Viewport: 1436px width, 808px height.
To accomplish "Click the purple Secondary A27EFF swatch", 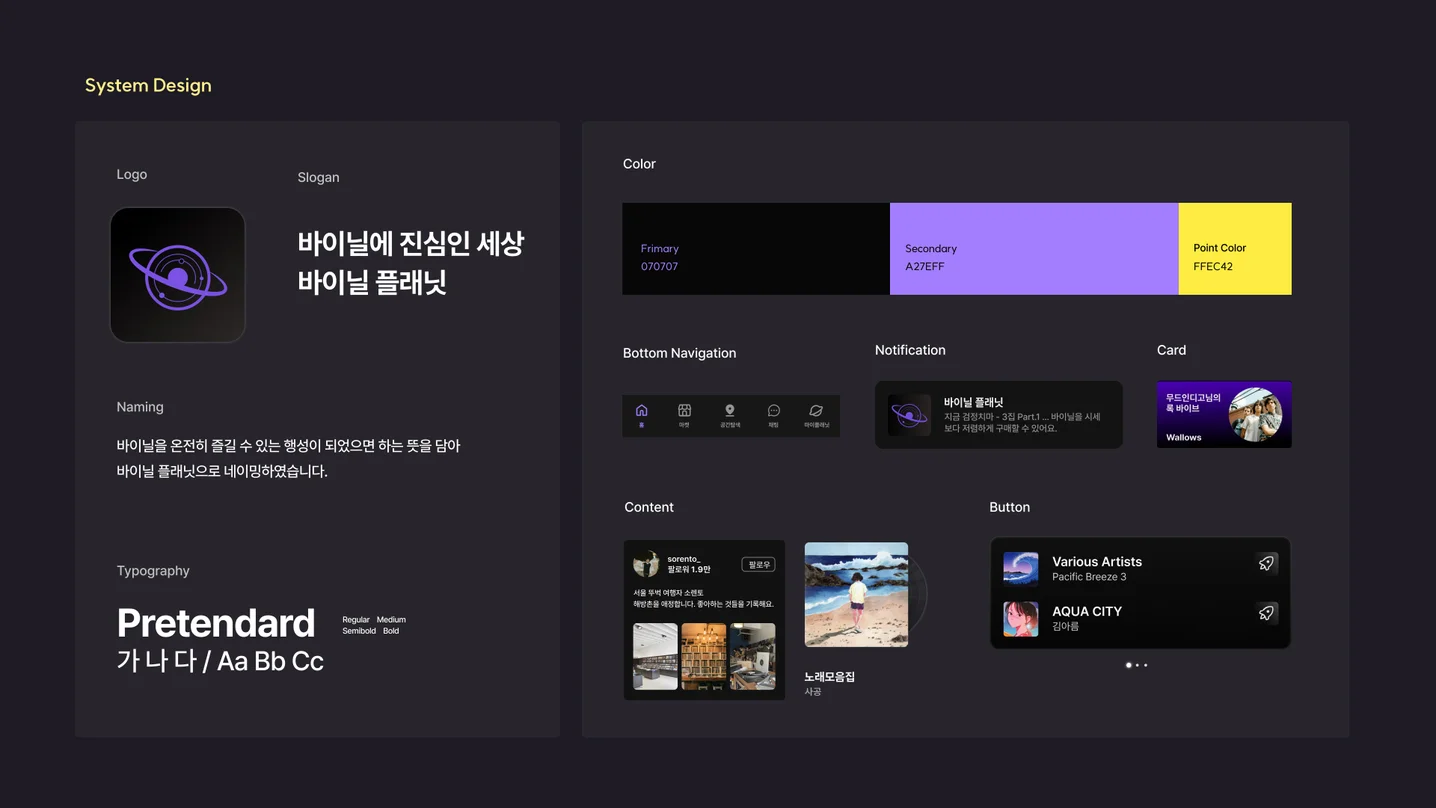I will tap(1034, 249).
